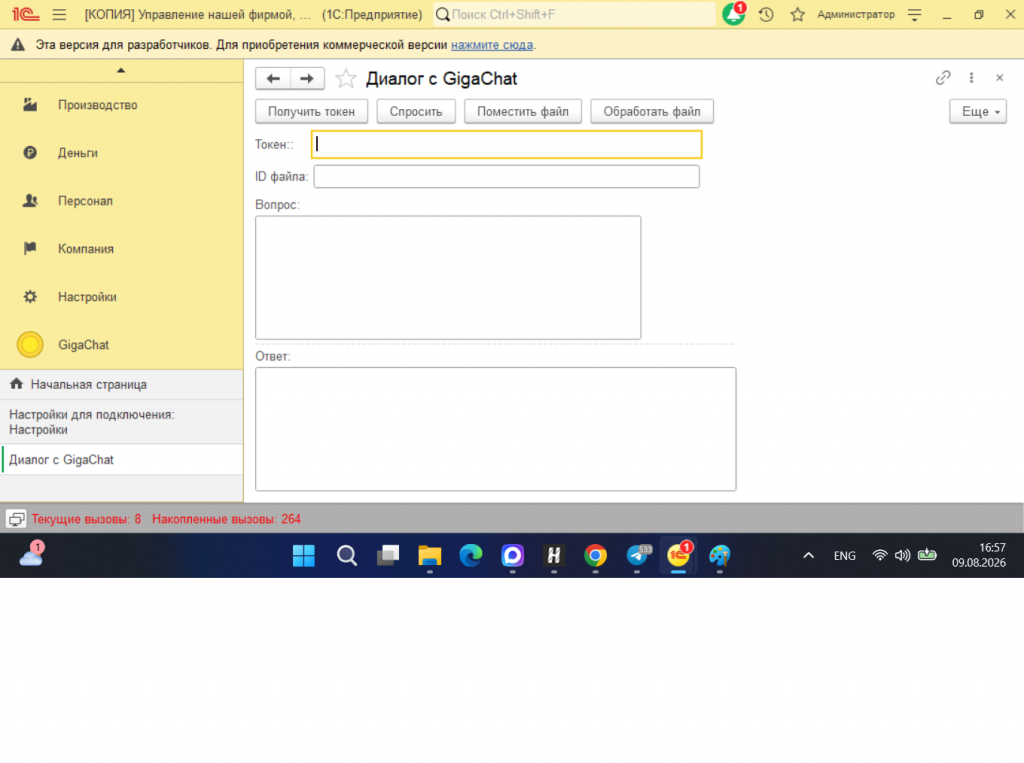Focus the ID файла input field
Image resolution: width=1024 pixels, height=763 pixels.
(x=507, y=176)
